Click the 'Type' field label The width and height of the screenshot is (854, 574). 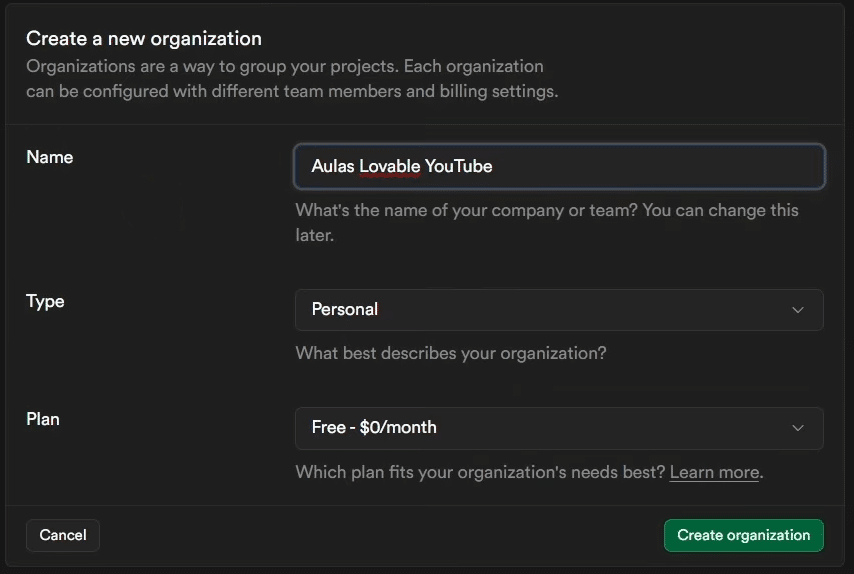click(x=45, y=301)
